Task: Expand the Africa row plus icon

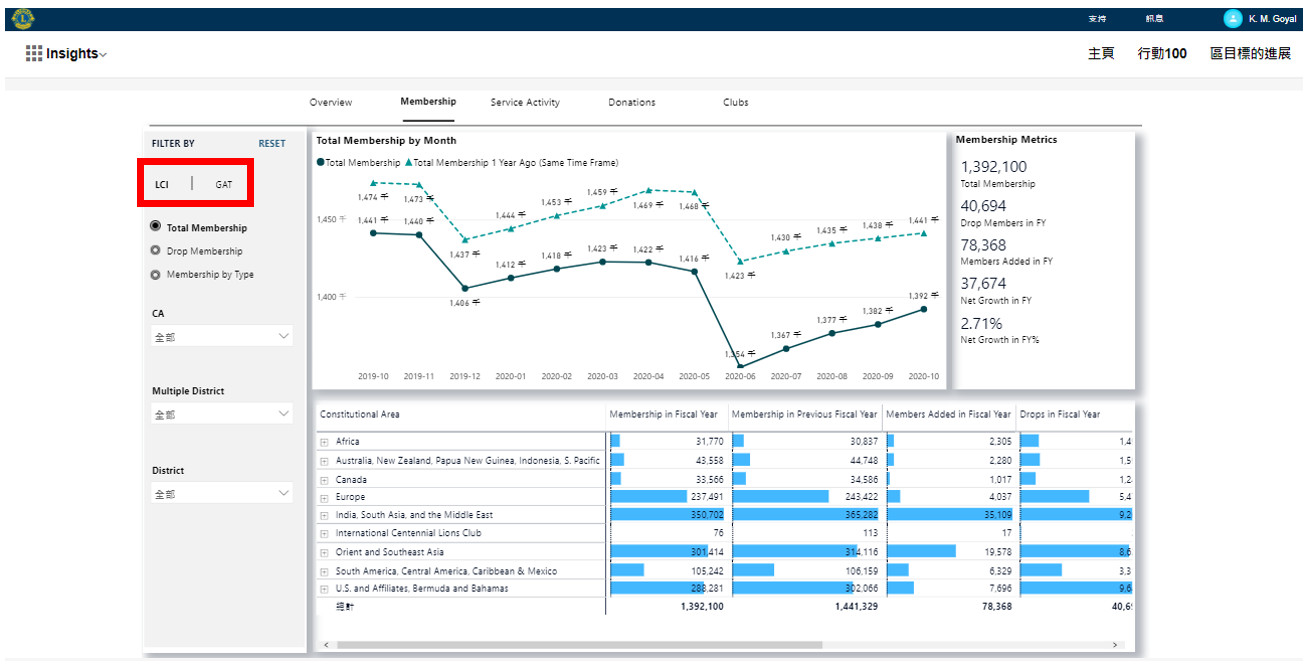Action: [x=324, y=442]
